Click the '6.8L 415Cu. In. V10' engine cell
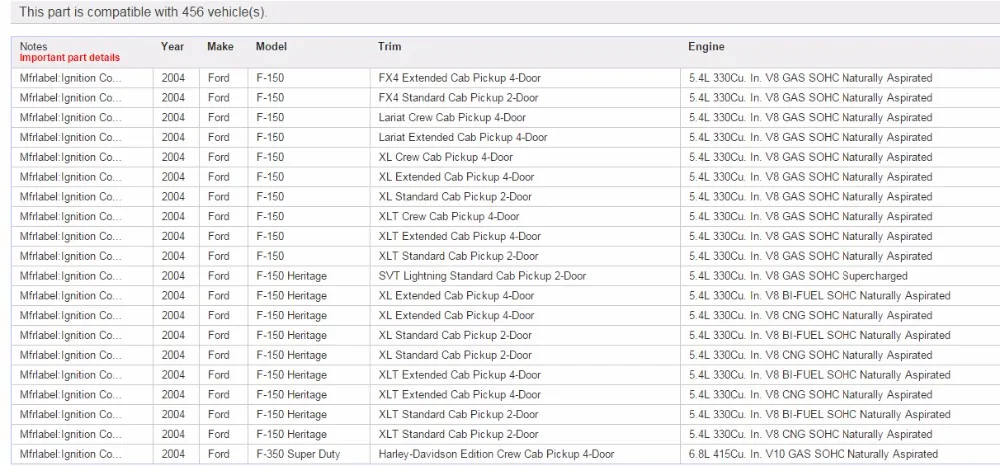 pyautogui.click(x=813, y=455)
